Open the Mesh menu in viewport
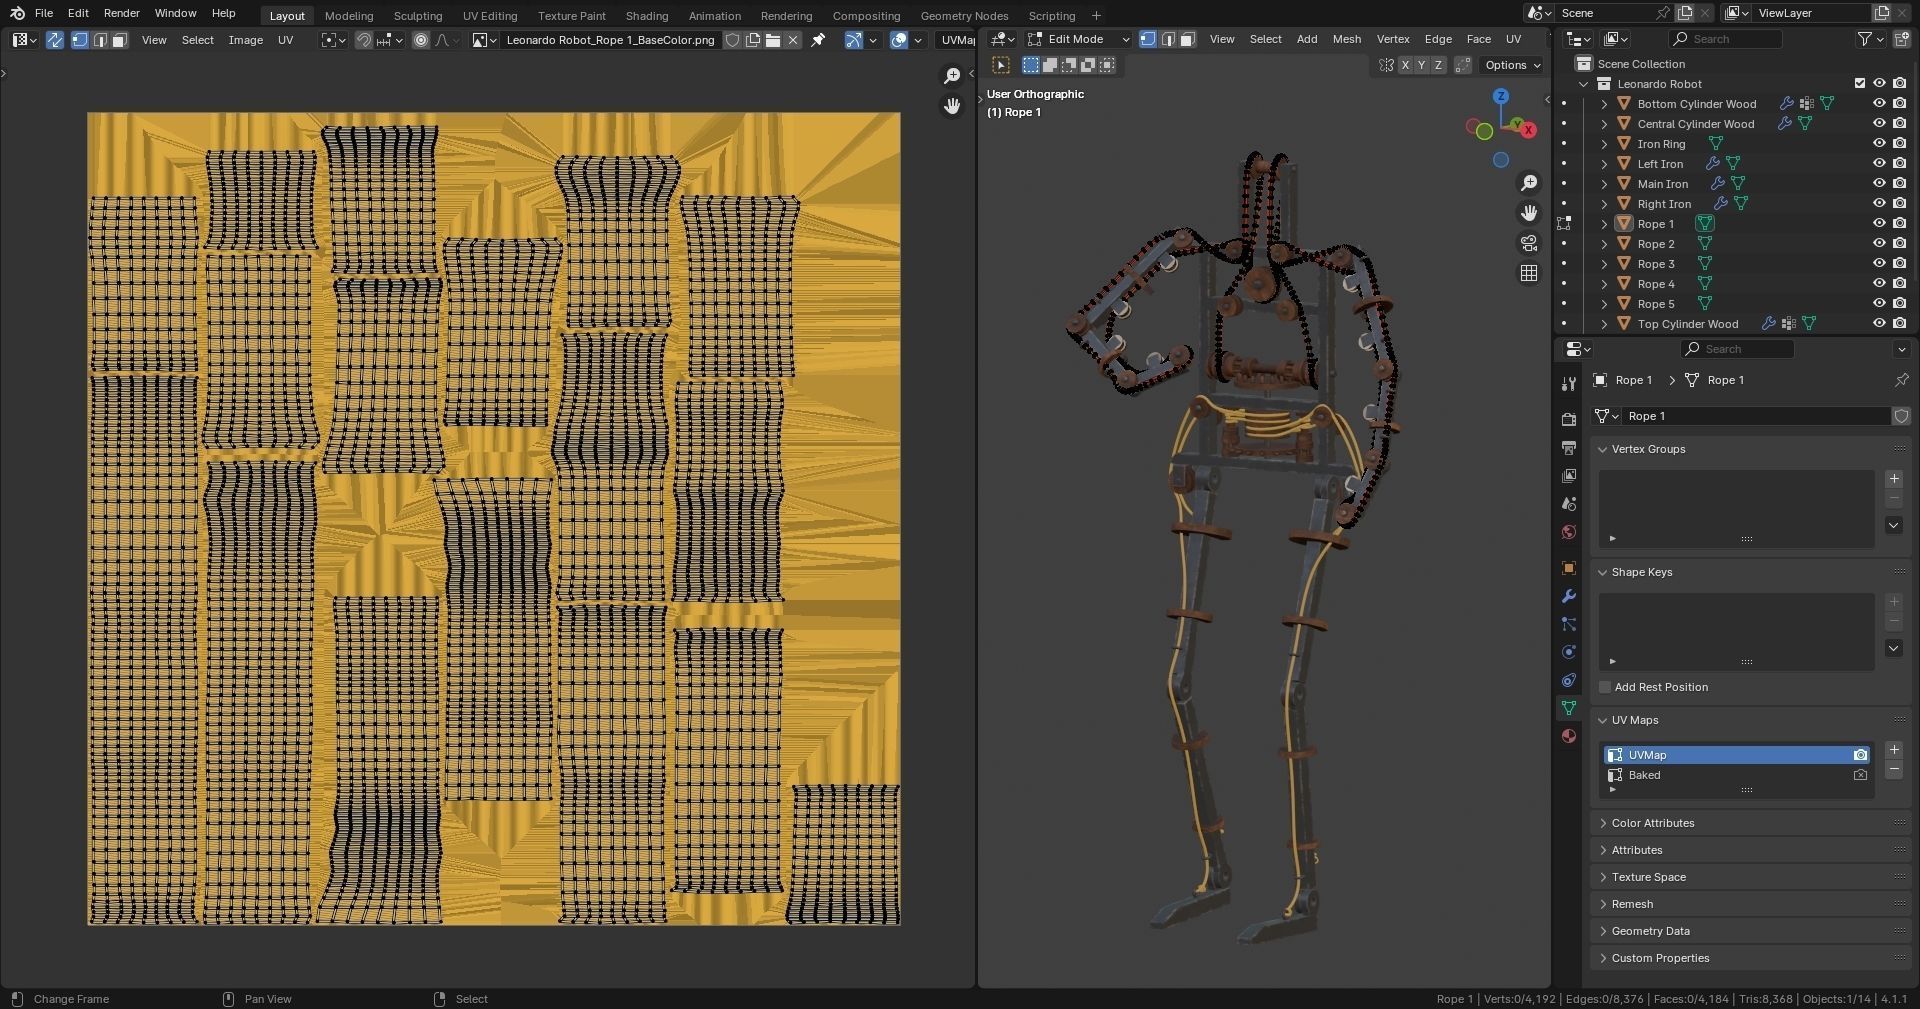 1346,39
